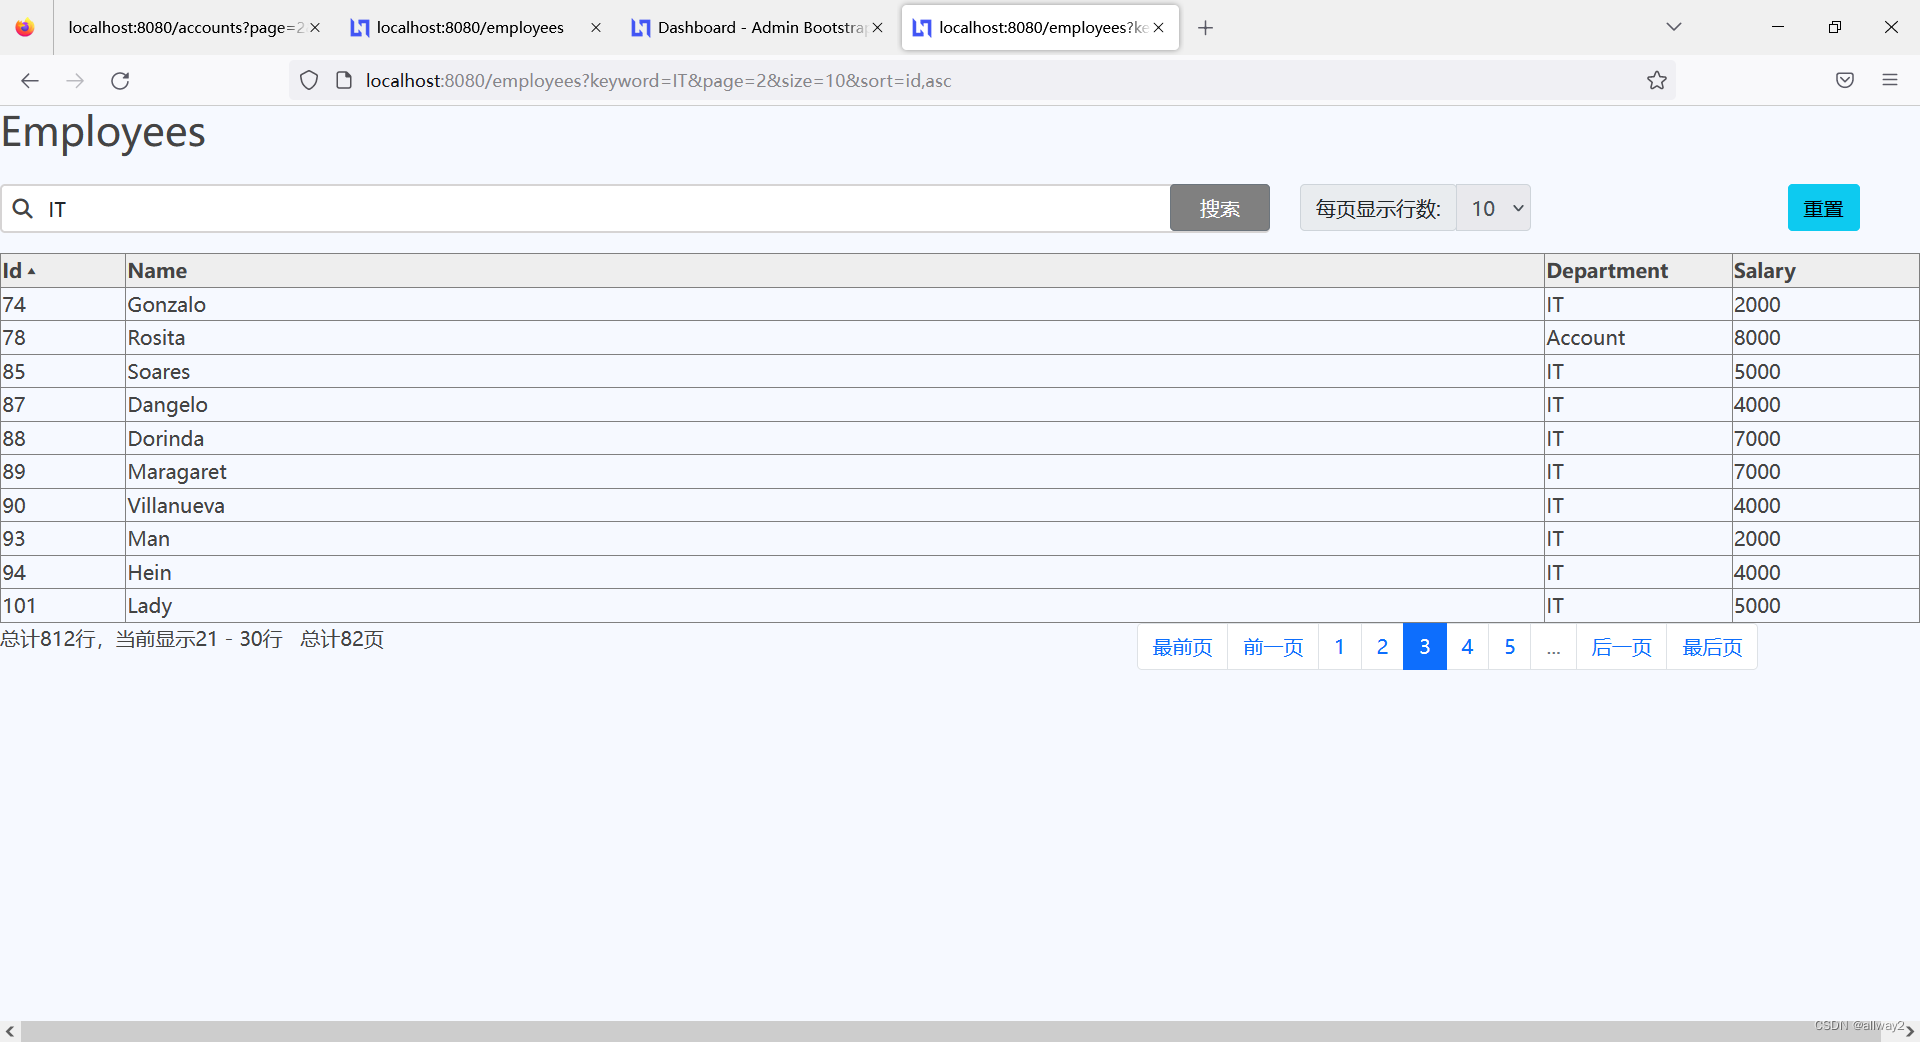Close the accounts tab
The width and height of the screenshot is (1920, 1042).
click(315, 28)
